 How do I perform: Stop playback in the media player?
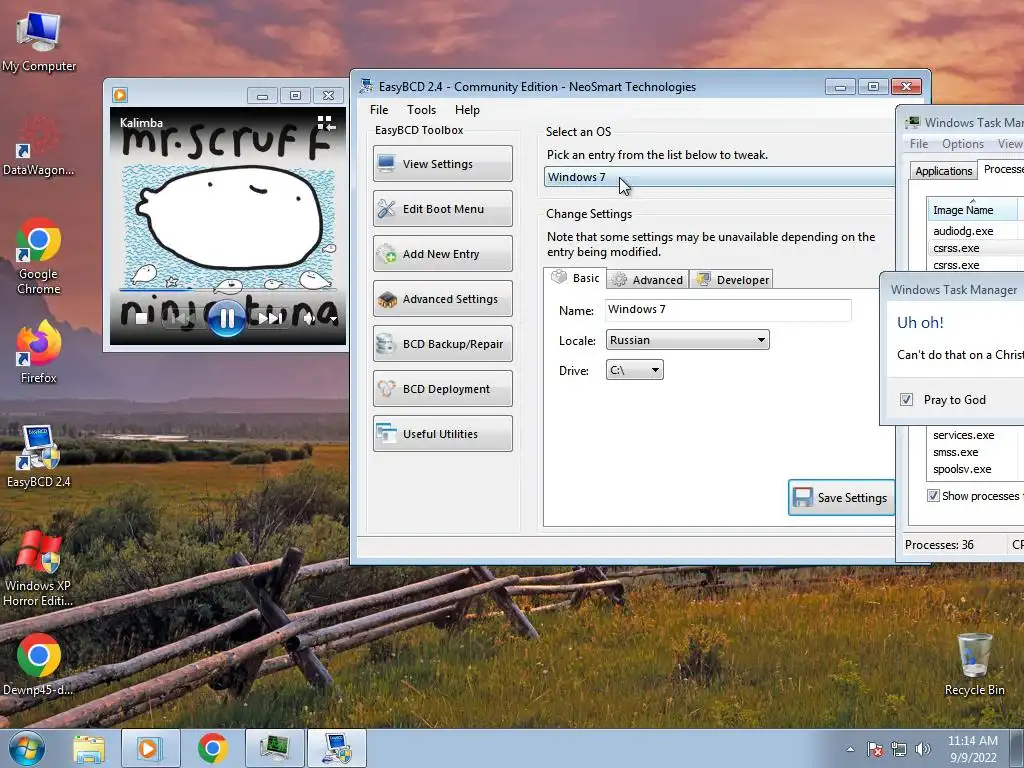pyautogui.click(x=140, y=319)
